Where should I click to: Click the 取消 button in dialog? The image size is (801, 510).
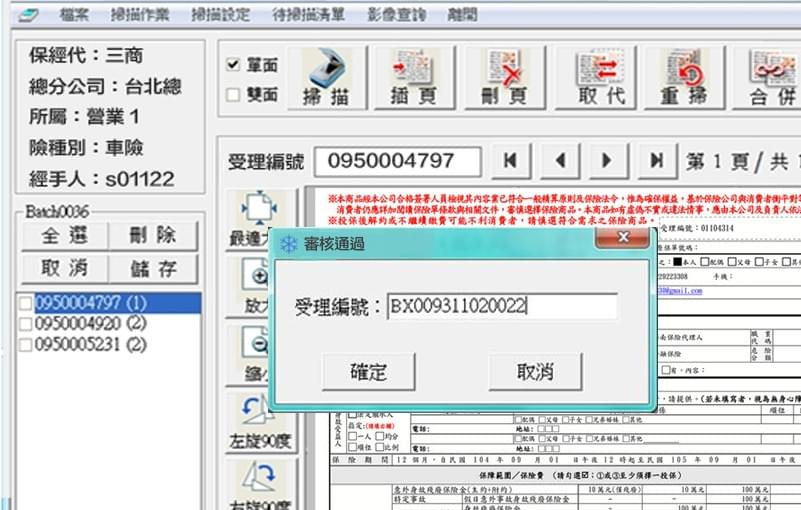point(535,372)
